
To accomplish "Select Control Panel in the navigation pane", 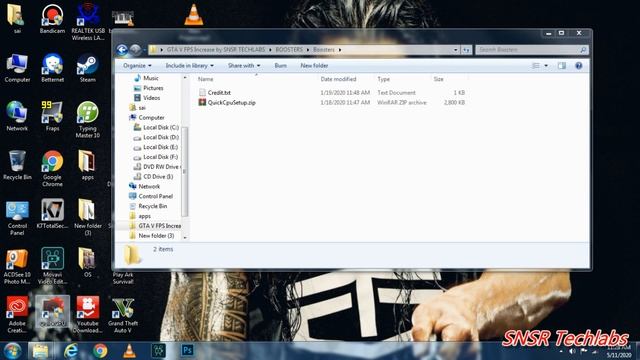I will (156, 196).
